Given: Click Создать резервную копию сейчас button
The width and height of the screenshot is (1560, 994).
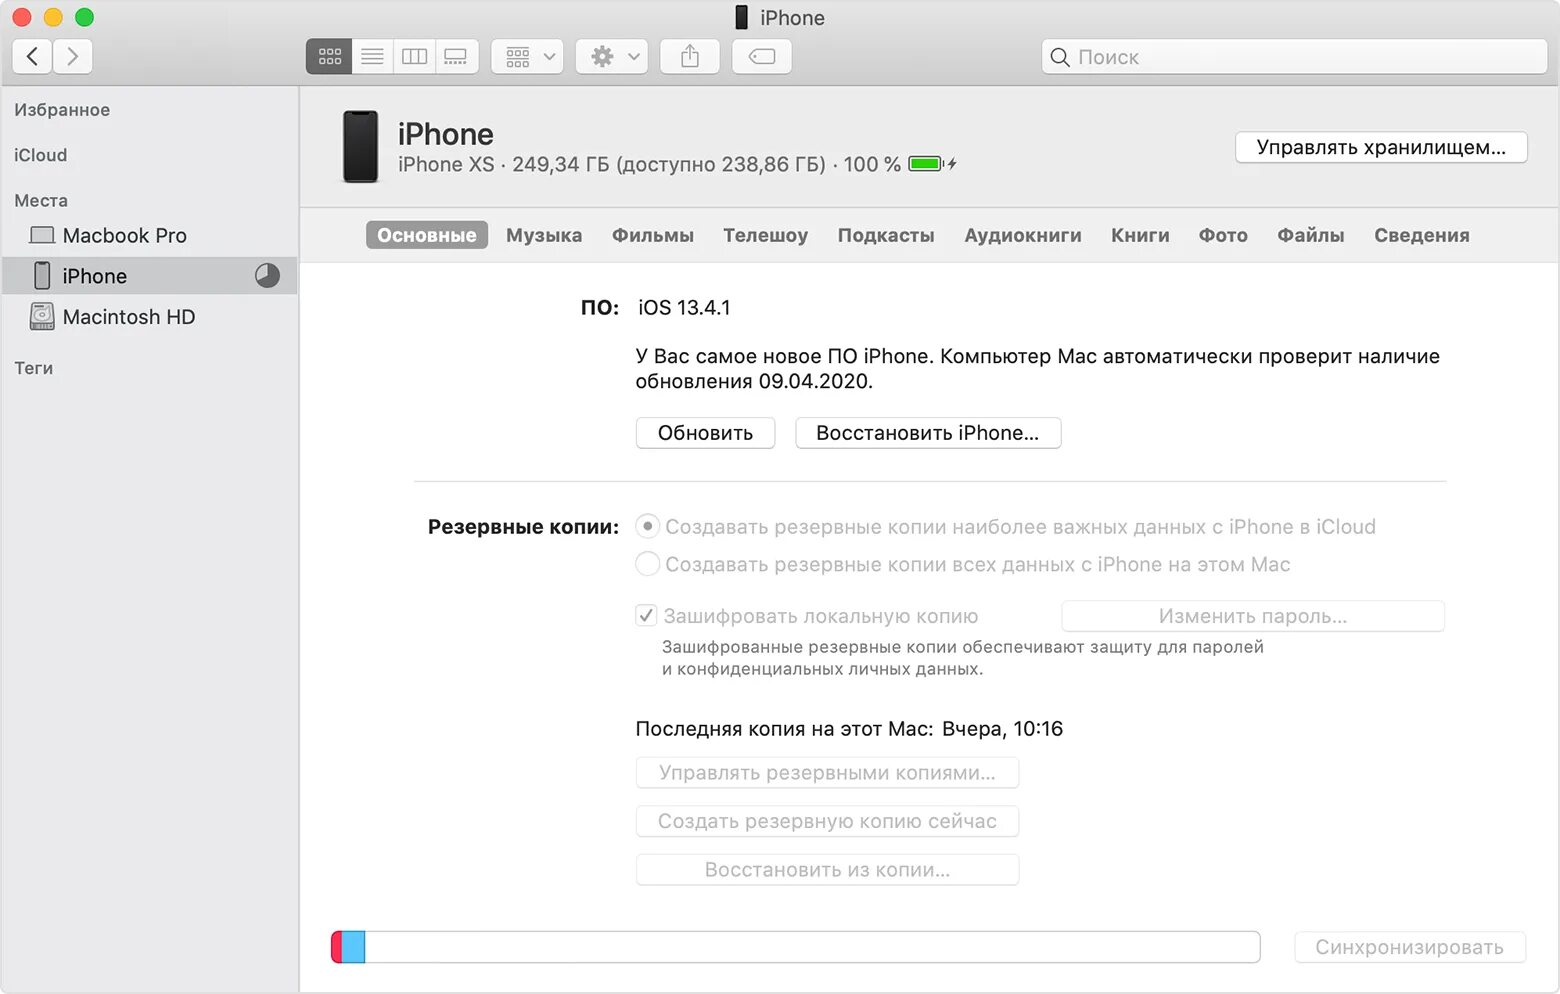Looking at the screenshot, I should pyautogui.click(x=827, y=821).
